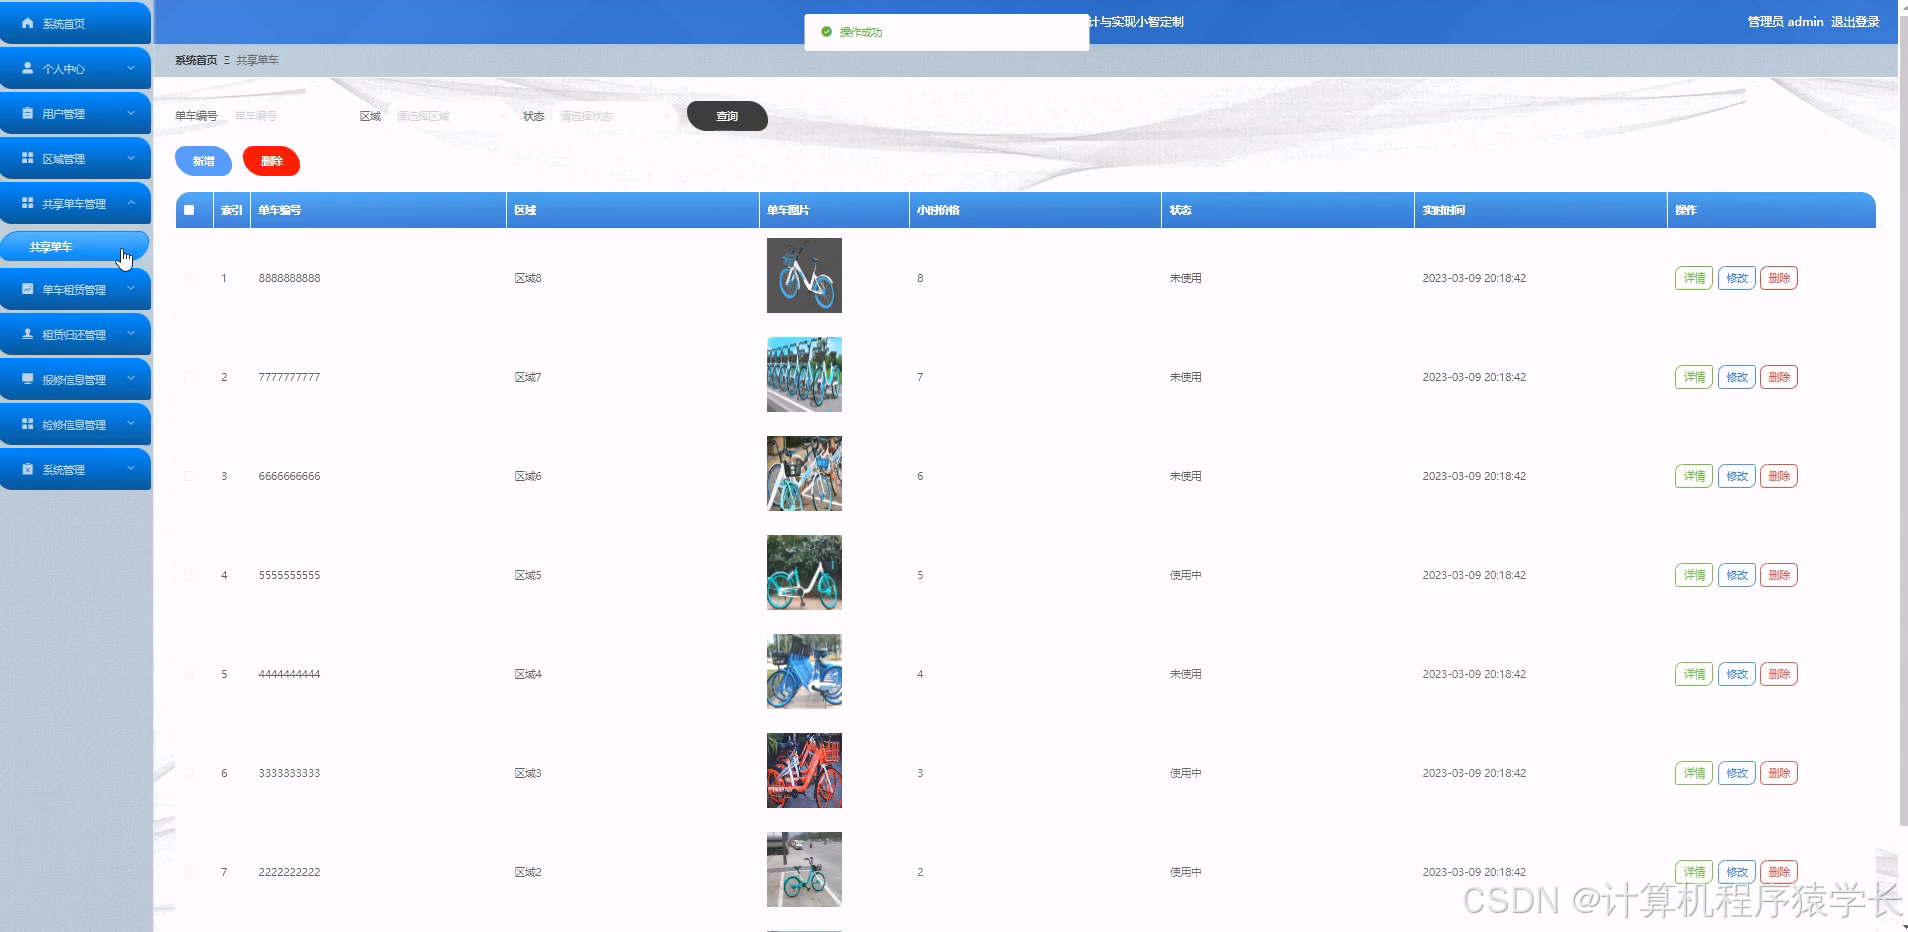This screenshot has width=1908, height=932.
Task: Click the clipboard icon beside 用户管理
Action: pos(28,113)
